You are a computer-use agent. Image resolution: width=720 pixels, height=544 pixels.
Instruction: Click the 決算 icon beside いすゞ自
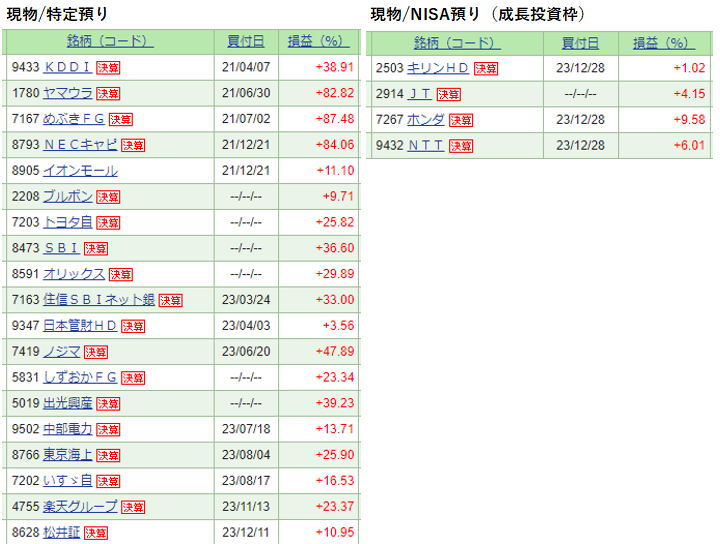point(108,481)
